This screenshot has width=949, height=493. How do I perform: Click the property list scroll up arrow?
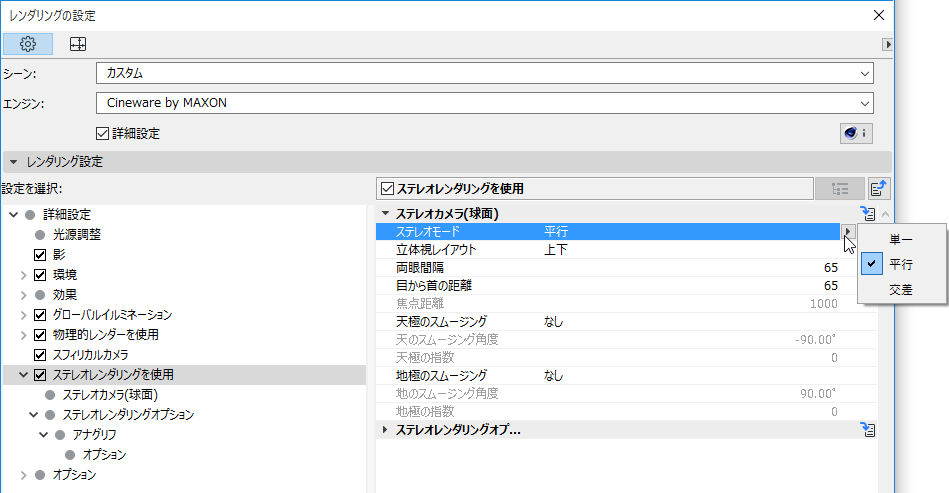(885, 214)
